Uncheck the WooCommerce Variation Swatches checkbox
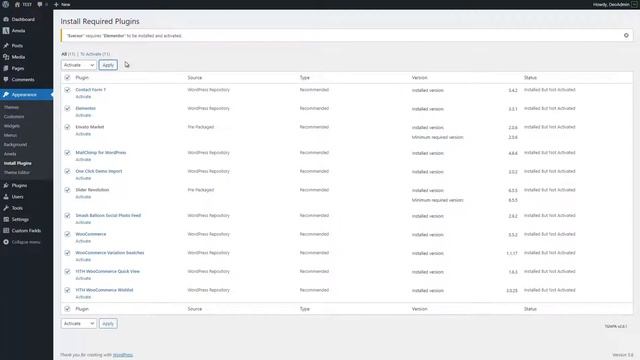640x360 pixels. pyautogui.click(x=67, y=253)
